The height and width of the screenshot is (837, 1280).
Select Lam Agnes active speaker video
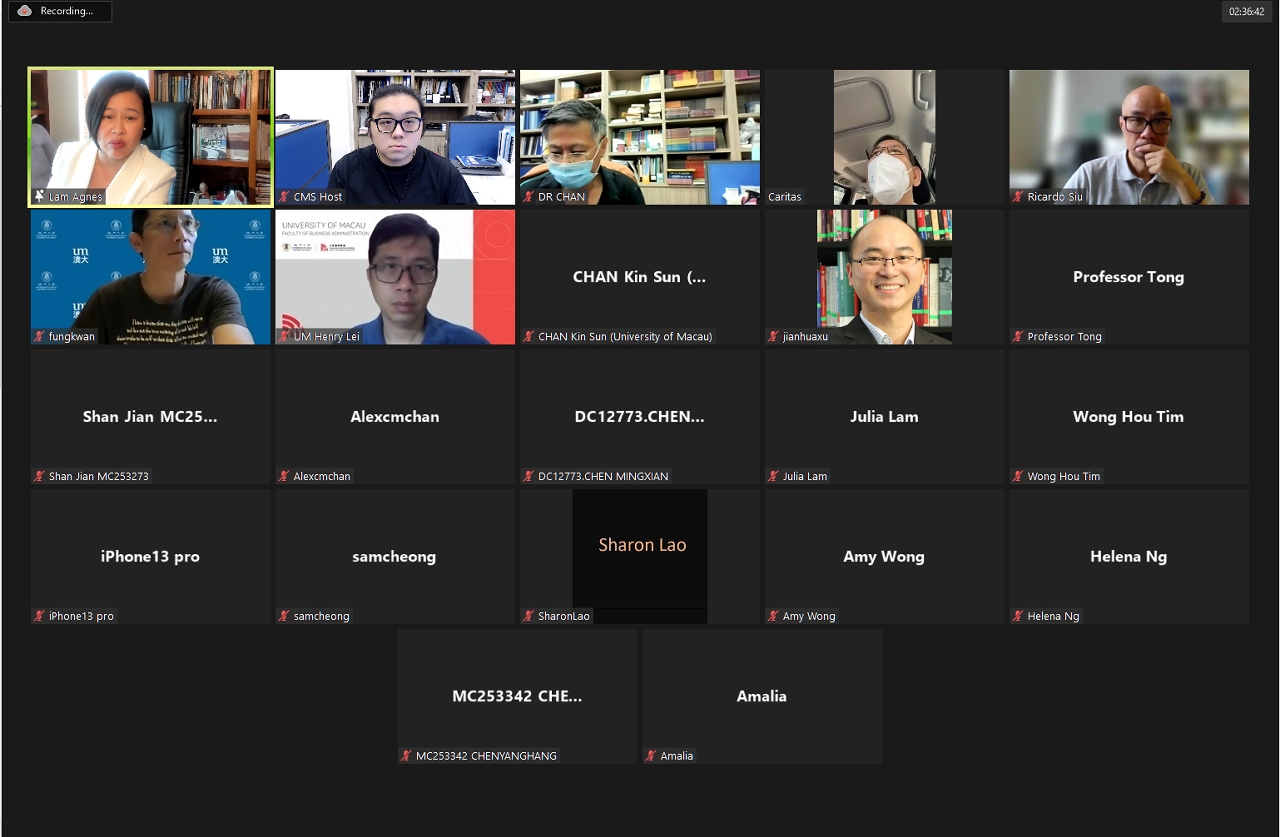(151, 137)
